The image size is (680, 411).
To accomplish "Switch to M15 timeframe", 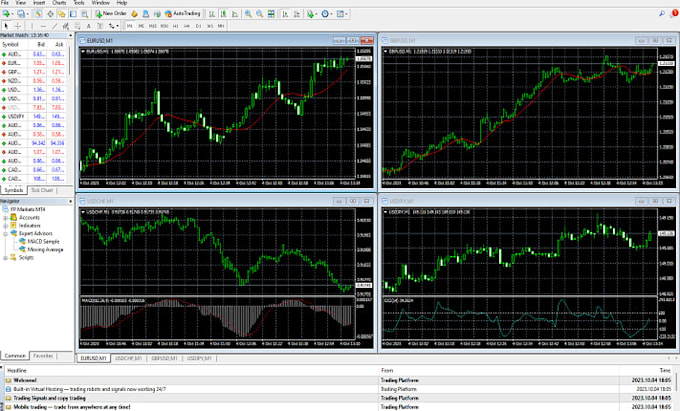I will click(153, 26).
